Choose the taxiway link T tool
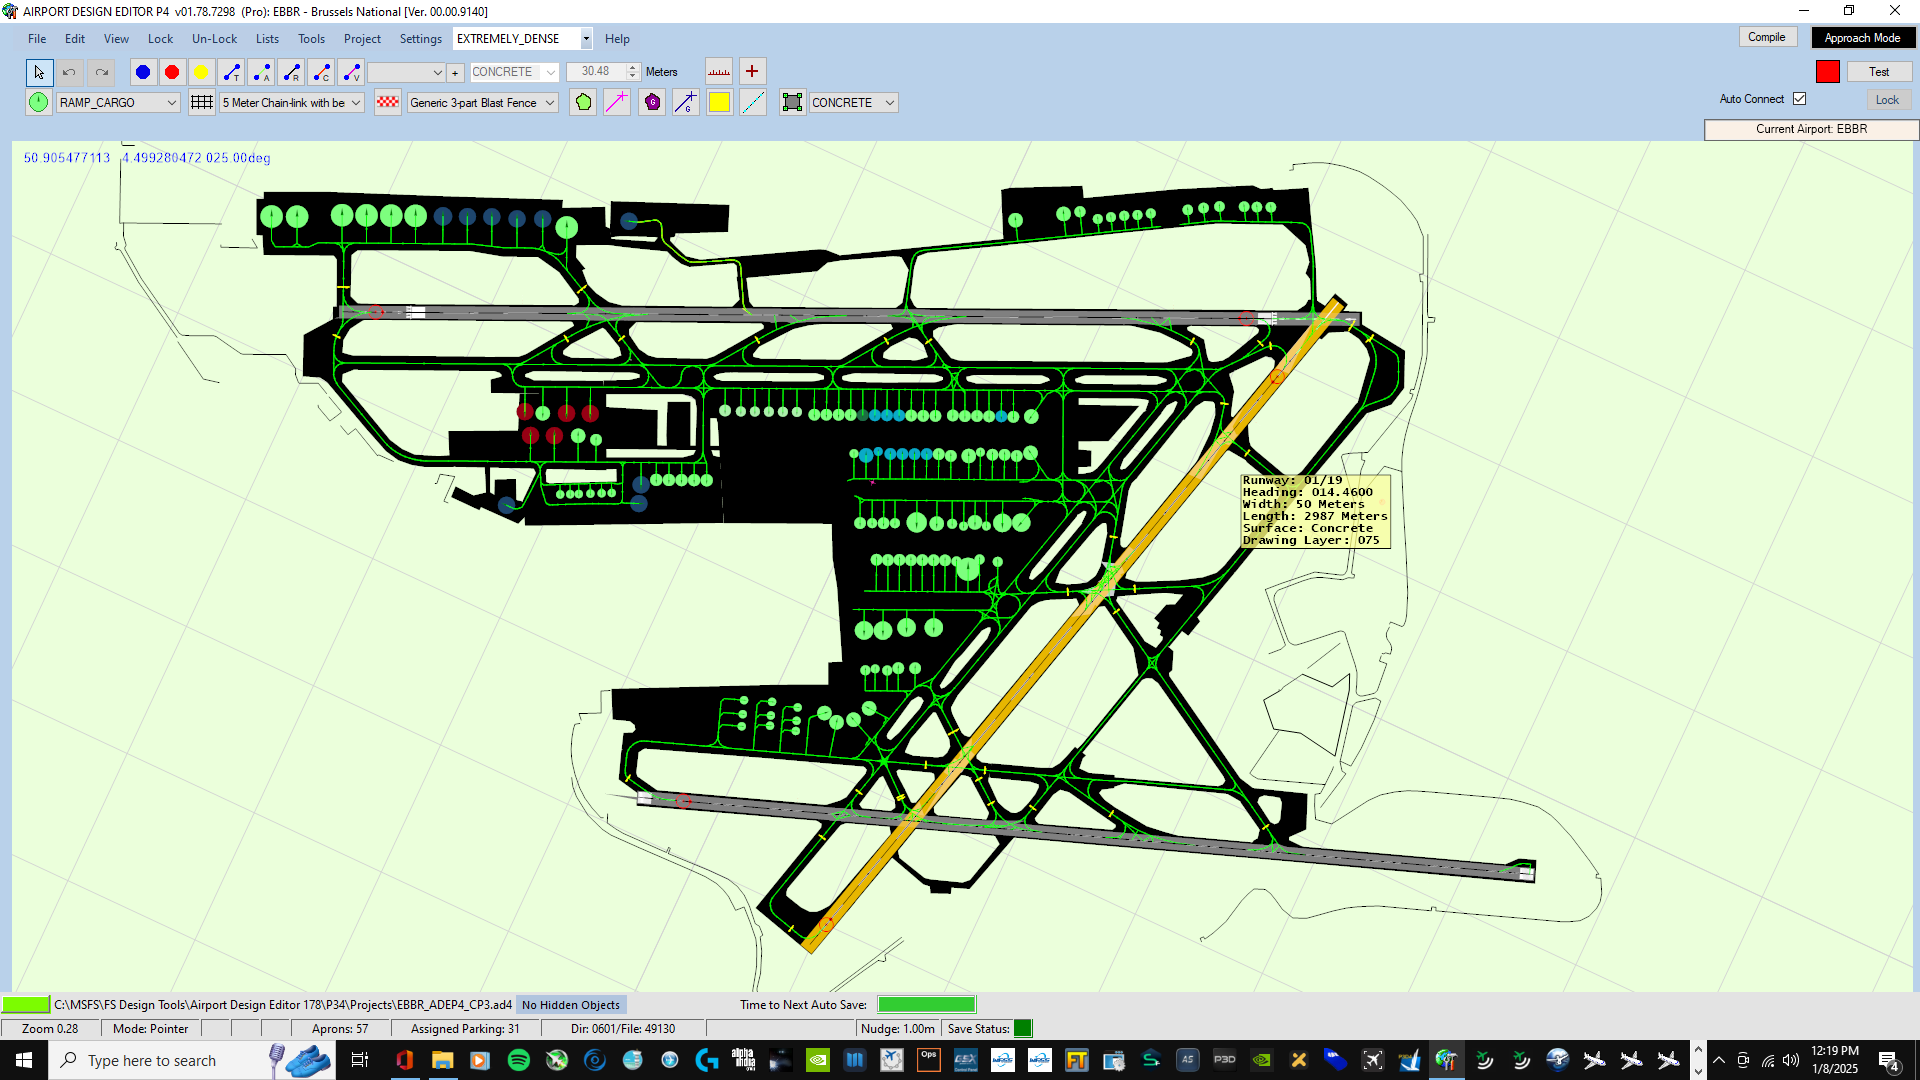 point(232,72)
